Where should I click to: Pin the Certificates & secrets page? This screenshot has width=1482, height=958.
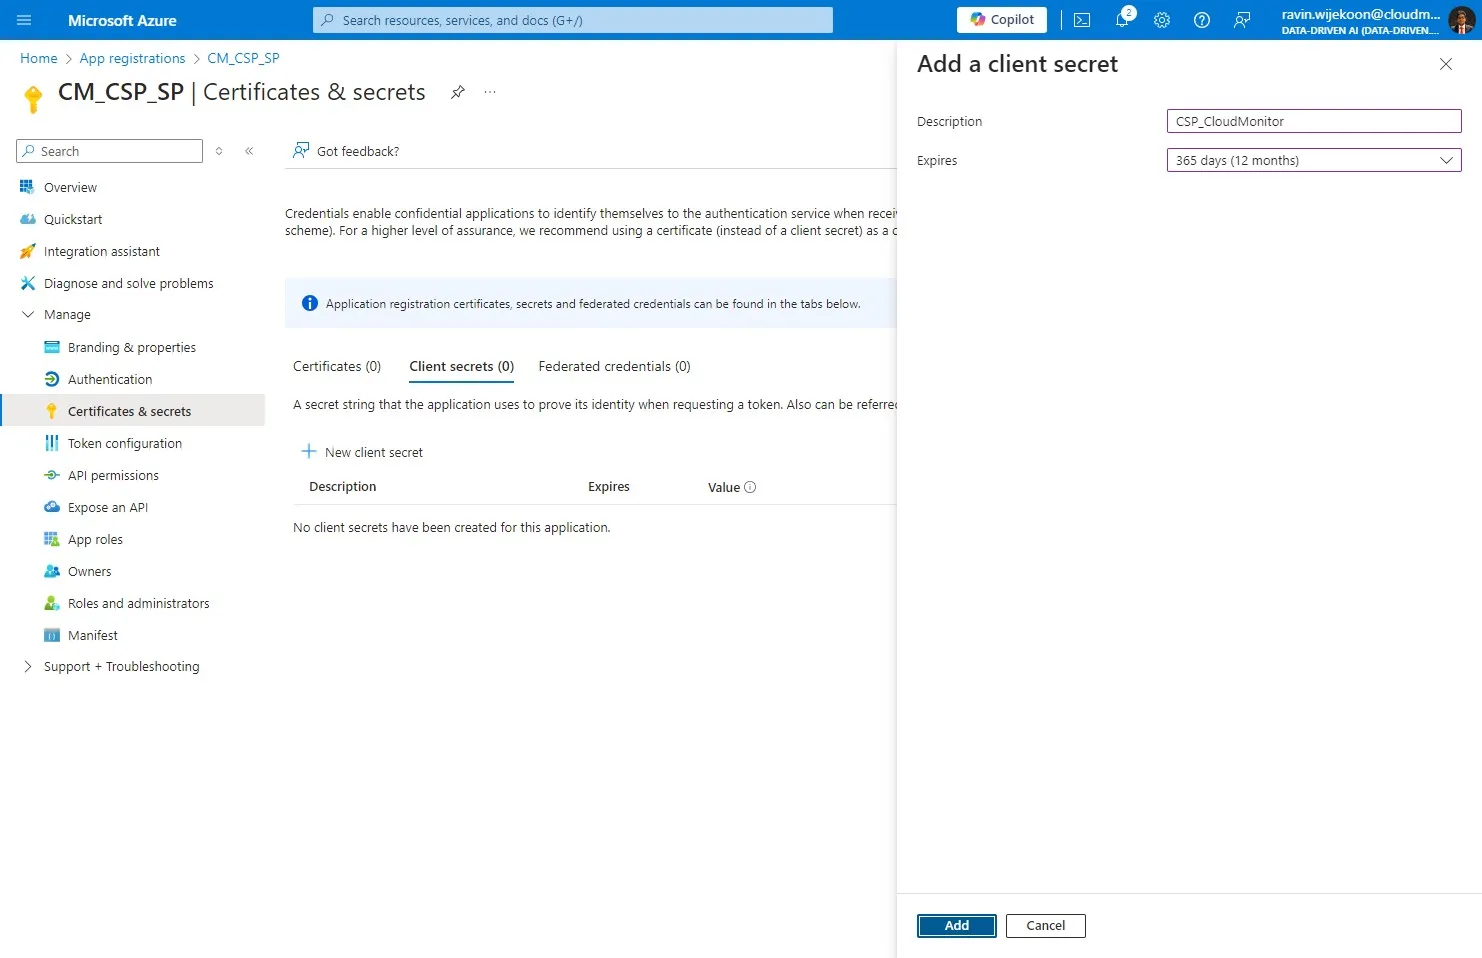[x=458, y=92]
